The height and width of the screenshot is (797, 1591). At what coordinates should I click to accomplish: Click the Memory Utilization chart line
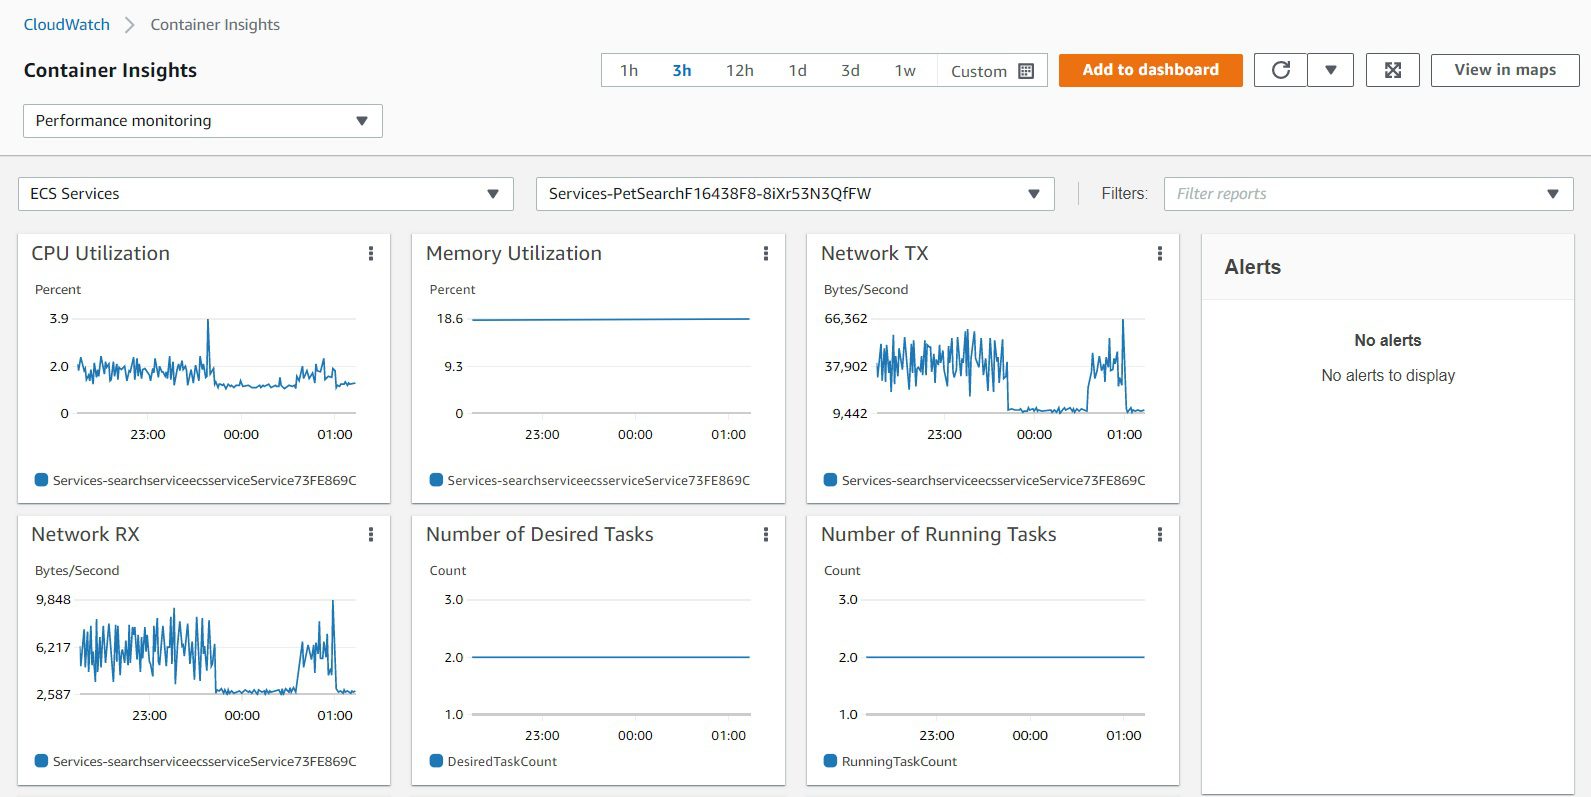[x=611, y=319]
